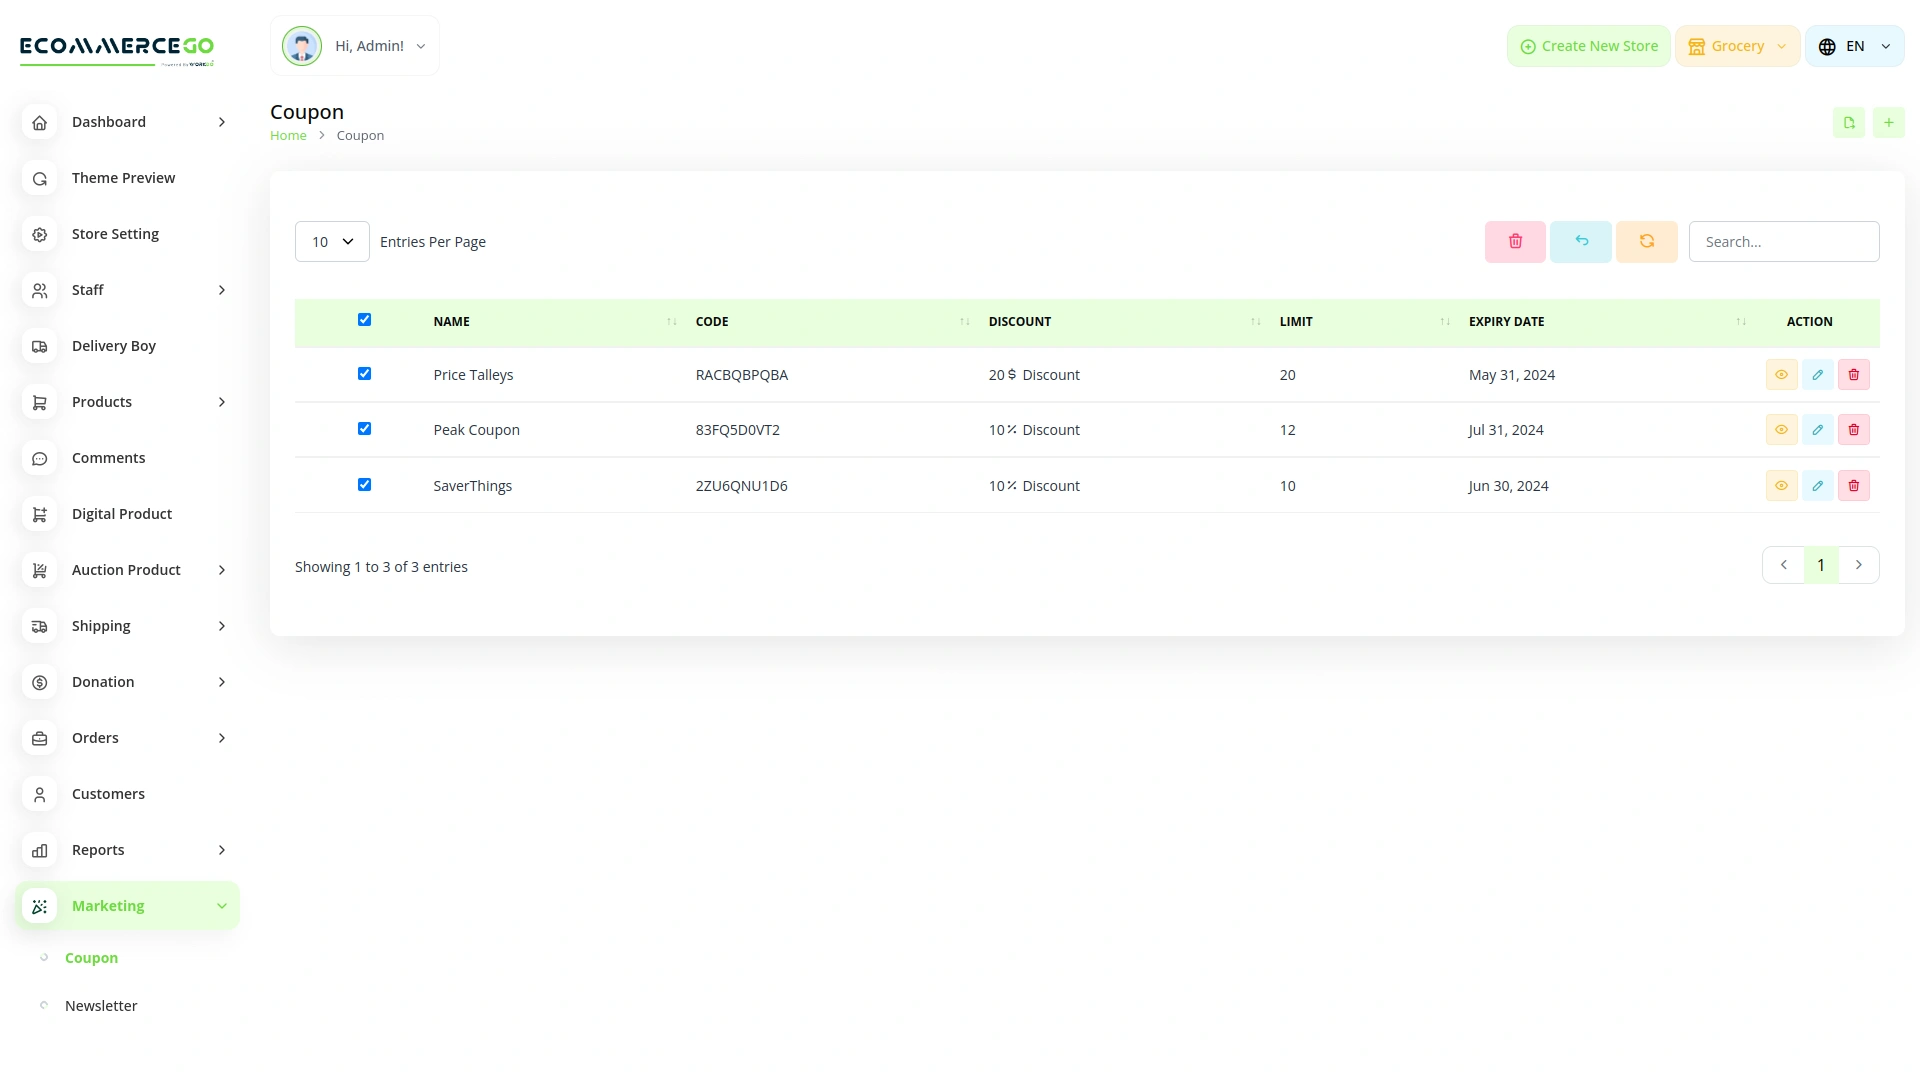
Task: Click the export file icon in page header
Action: tap(1849, 122)
